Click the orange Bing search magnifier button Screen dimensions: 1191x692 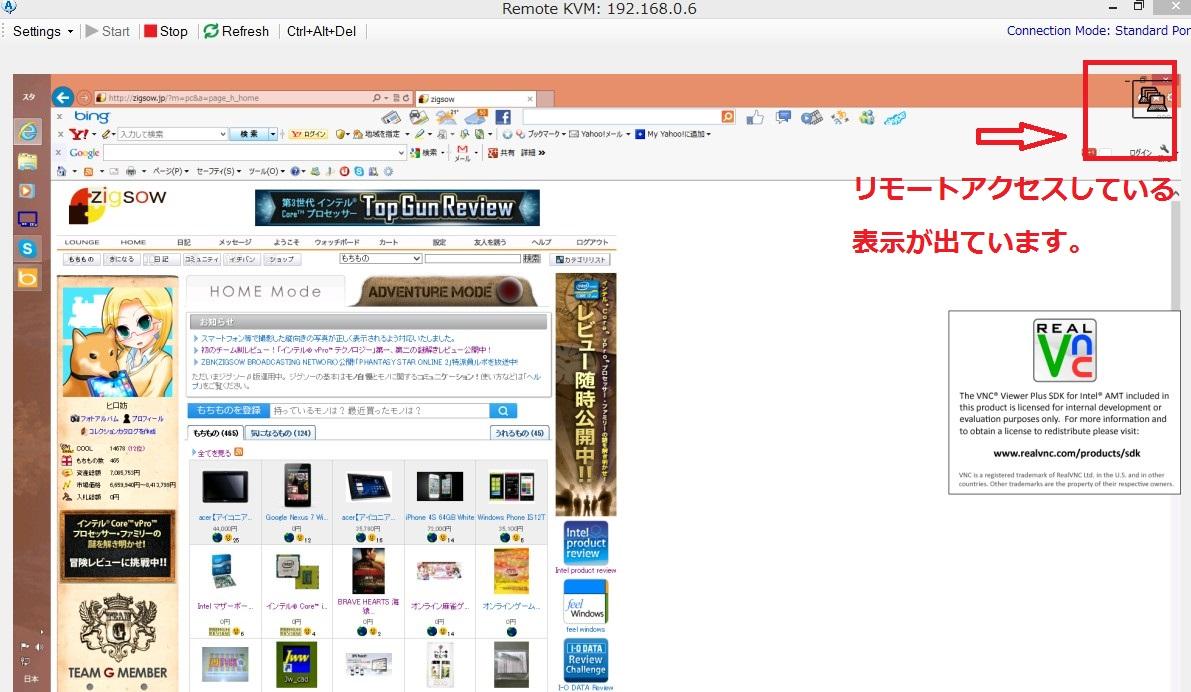728,117
